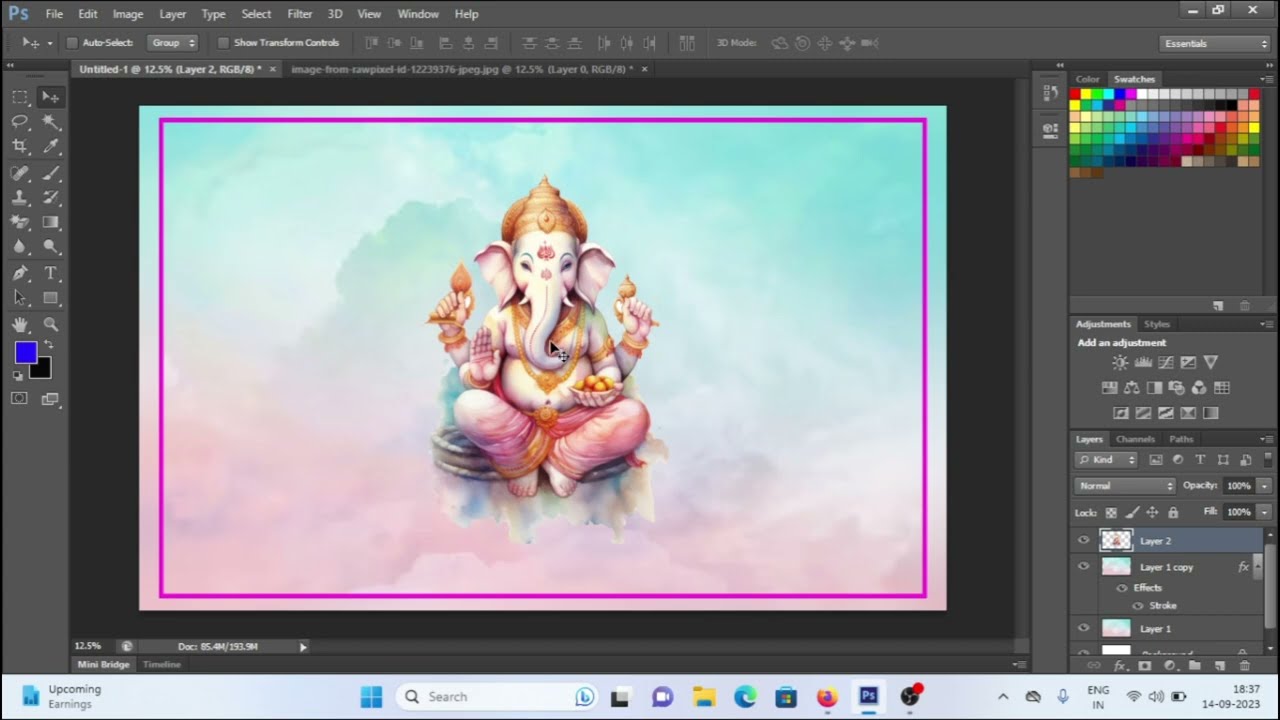Click the Layer 2 thumbnail

(x=1116, y=540)
